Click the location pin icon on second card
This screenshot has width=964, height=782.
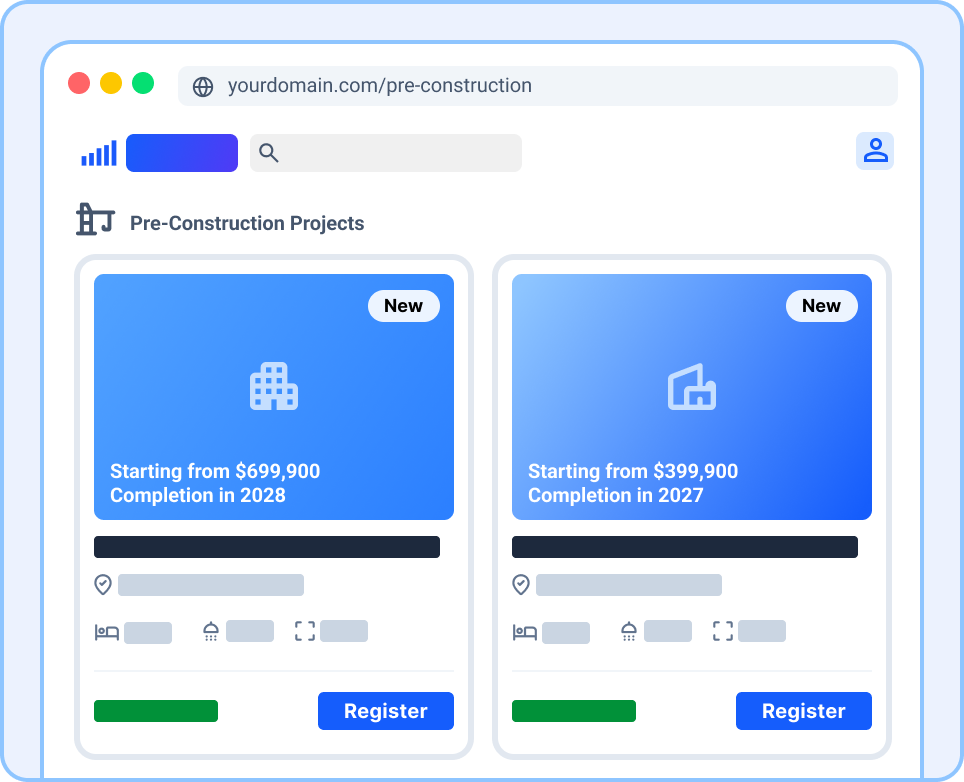(521, 585)
